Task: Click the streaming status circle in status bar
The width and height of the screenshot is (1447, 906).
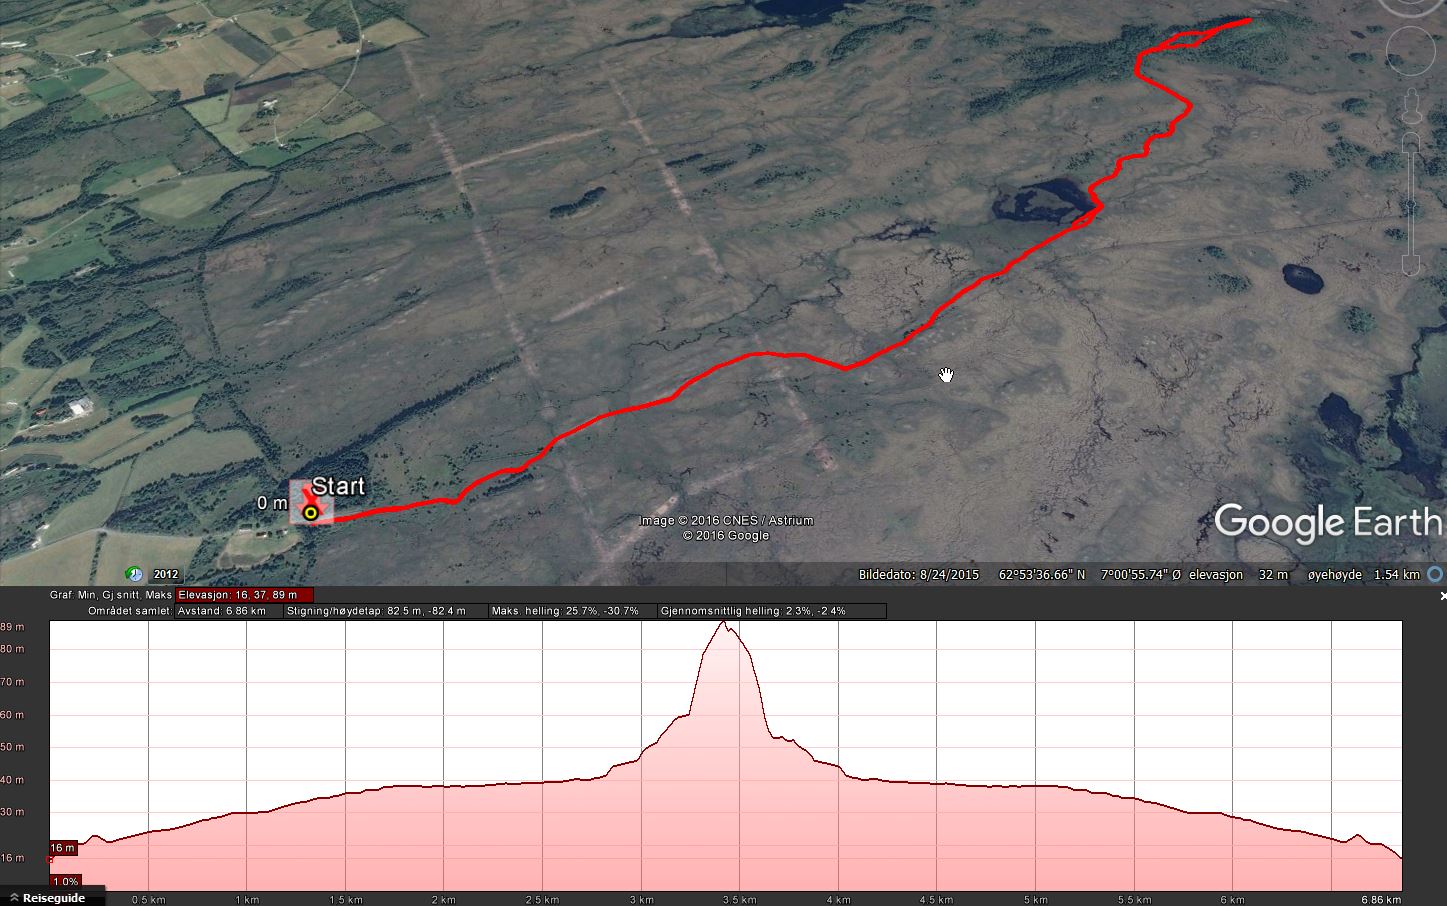Action: coord(1435,574)
